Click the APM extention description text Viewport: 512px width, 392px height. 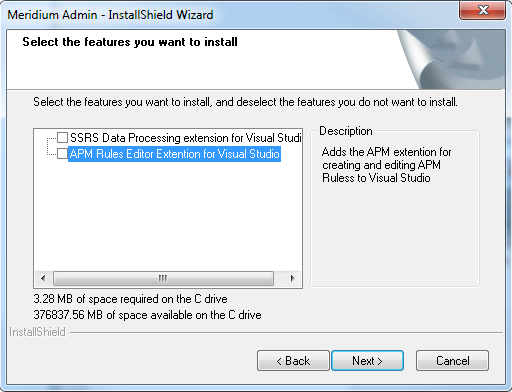[x=386, y=165]
